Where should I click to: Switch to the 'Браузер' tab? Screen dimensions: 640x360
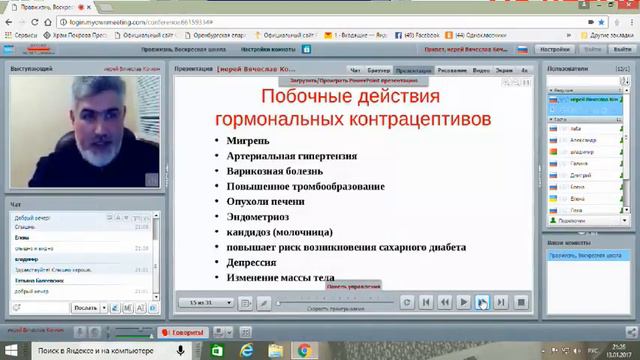(378, 70)
